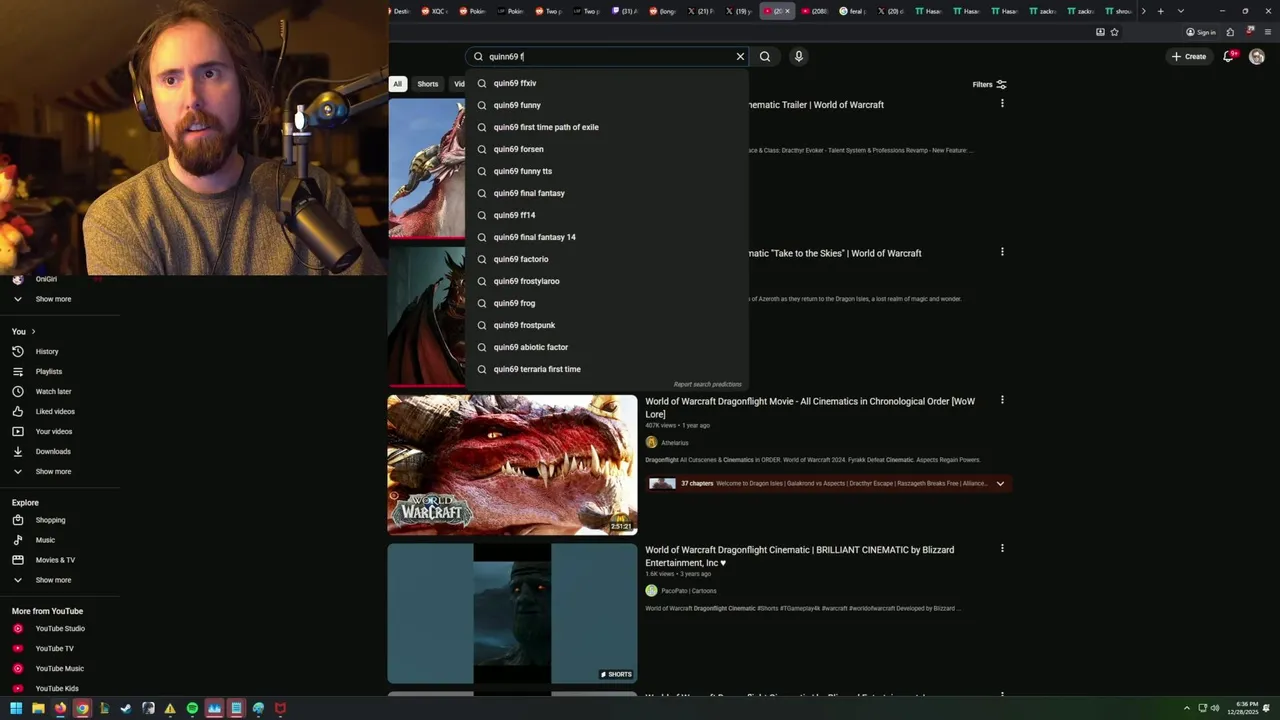Open Athelarius channel link
Viewport: 1280px width, 720px height.
pyautogui.click(x=675, y=443)
